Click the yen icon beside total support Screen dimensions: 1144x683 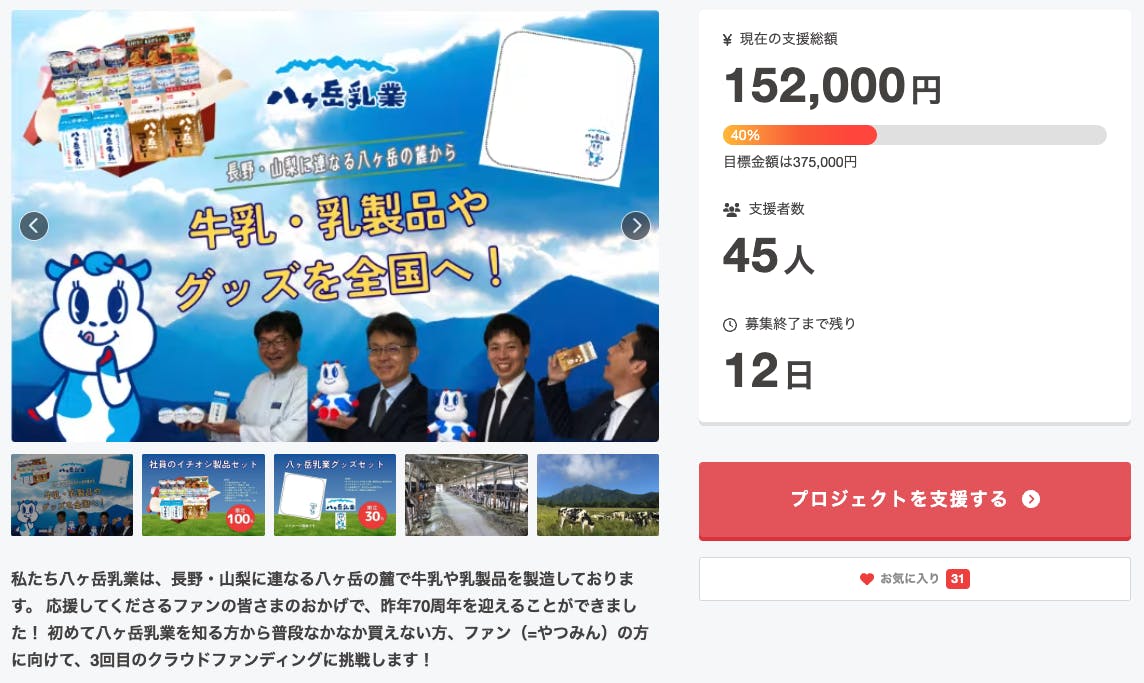[727, 40]
